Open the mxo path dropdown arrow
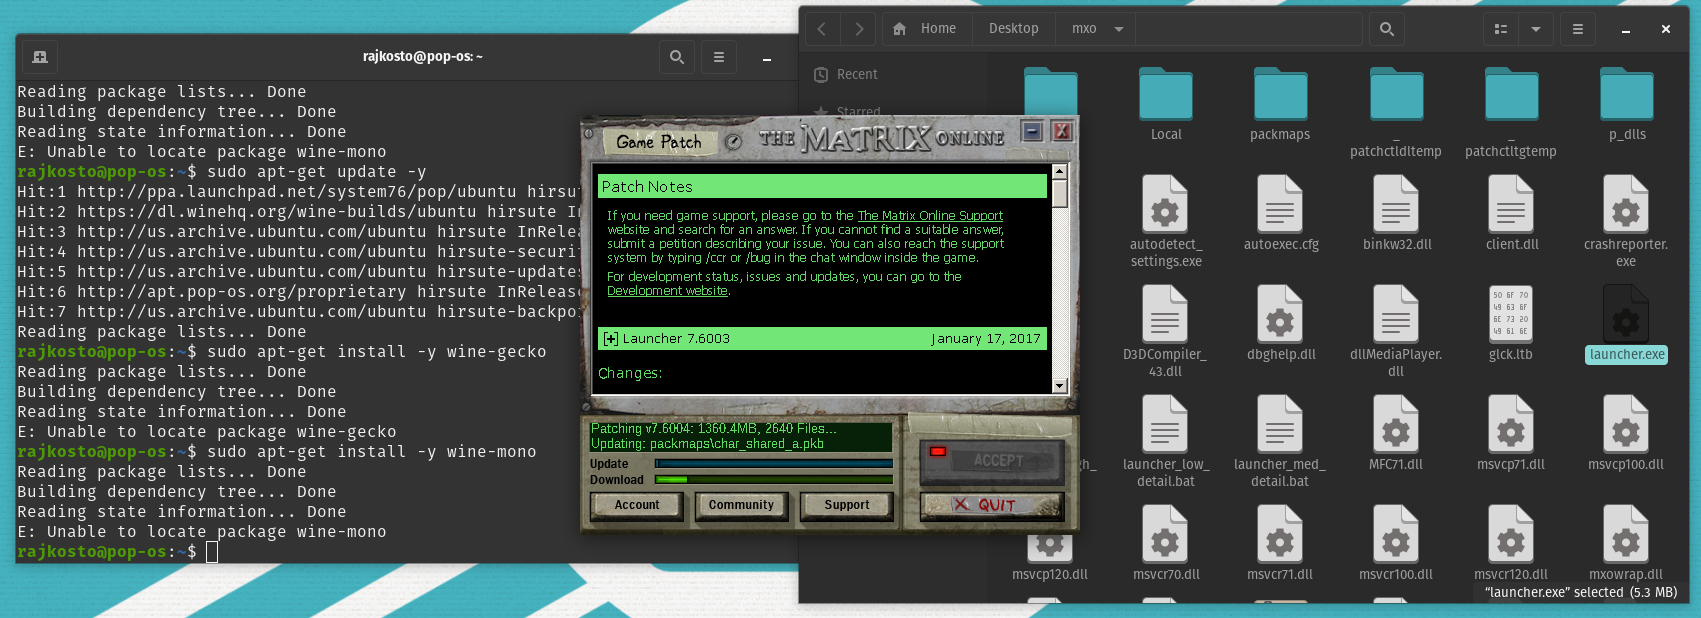The height and width of the screenshot is (618, 1701). coord(1119,29)
